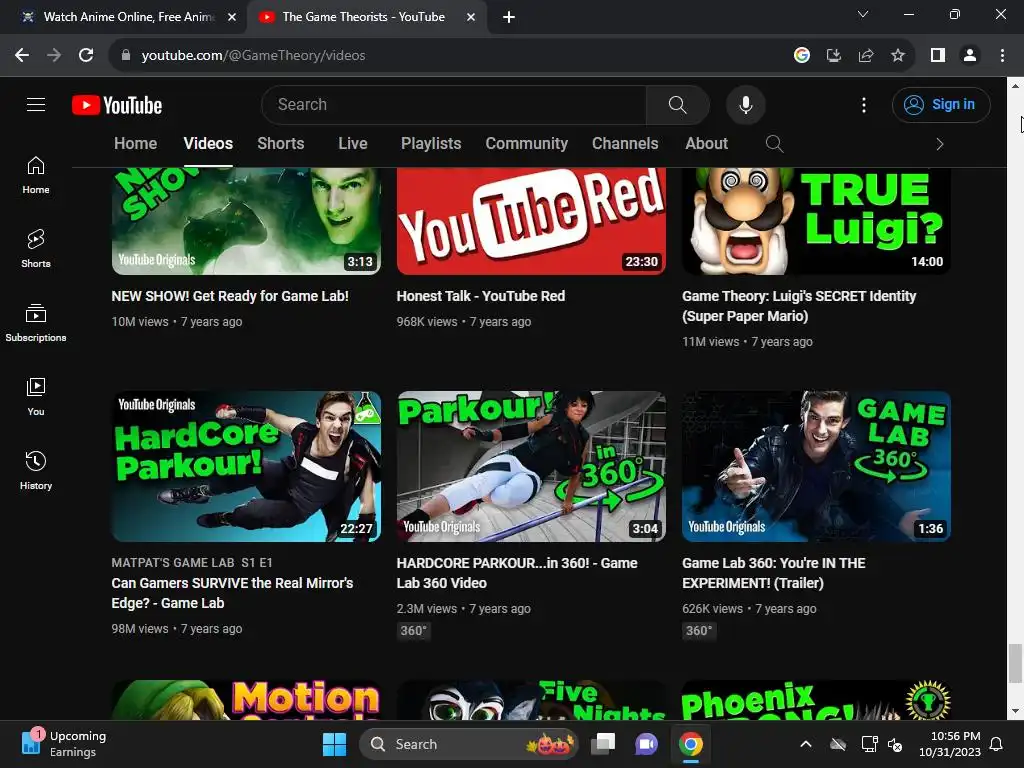
Task: Click the Game Lab 360 thumbnail
Action: click(x=816, y=466)
